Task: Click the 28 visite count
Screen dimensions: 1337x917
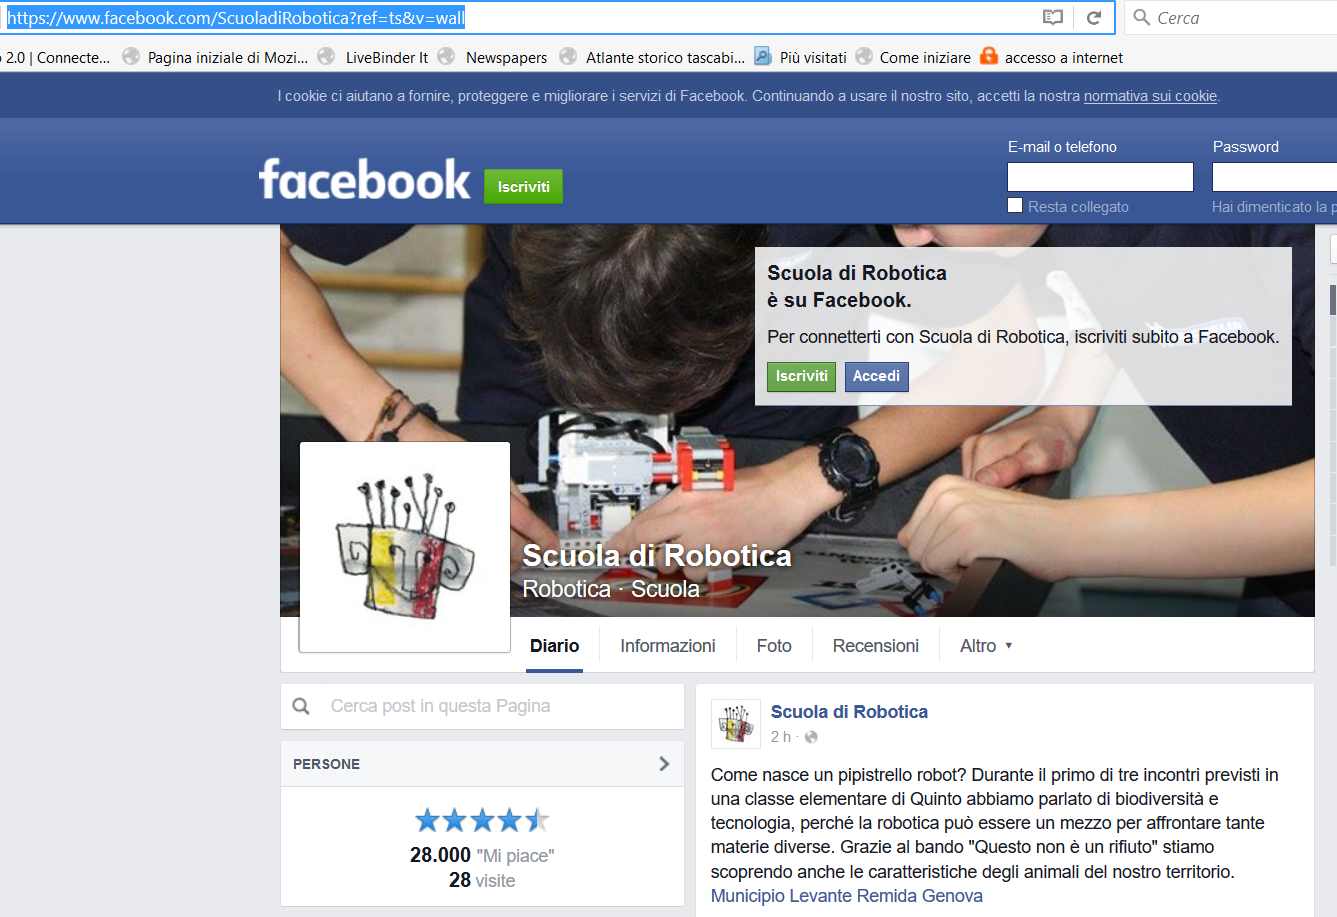Action: [482, 880]
